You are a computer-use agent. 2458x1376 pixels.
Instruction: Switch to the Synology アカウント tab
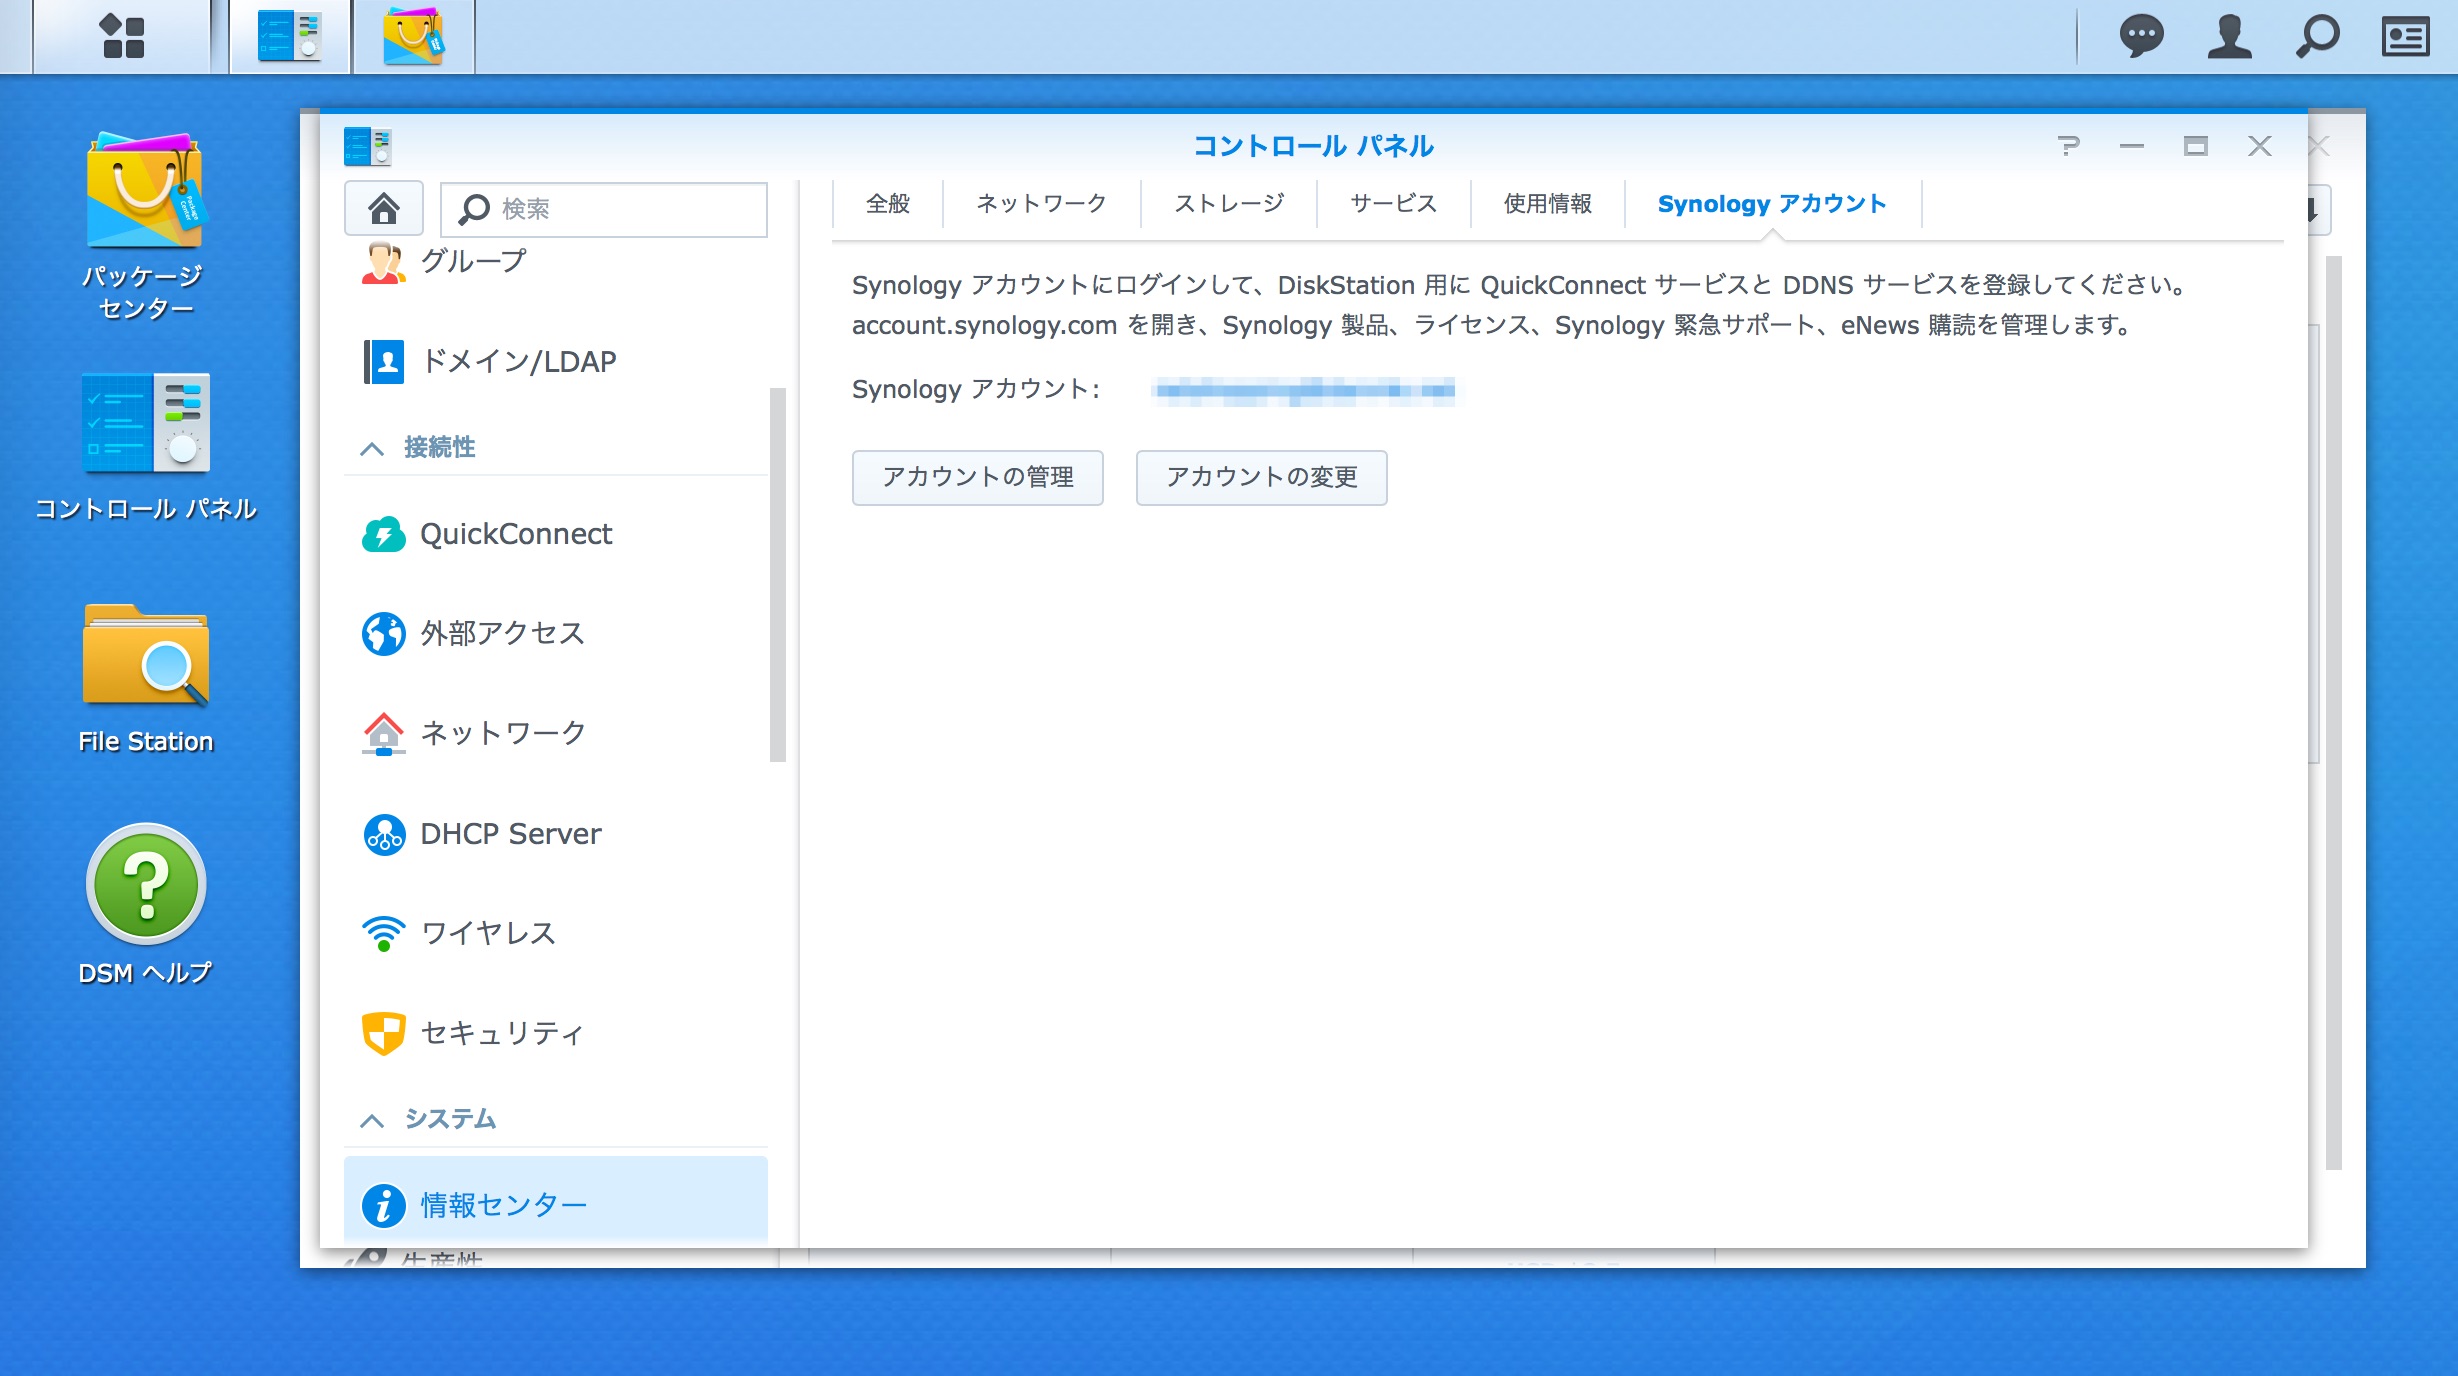tap(1772, 204)
